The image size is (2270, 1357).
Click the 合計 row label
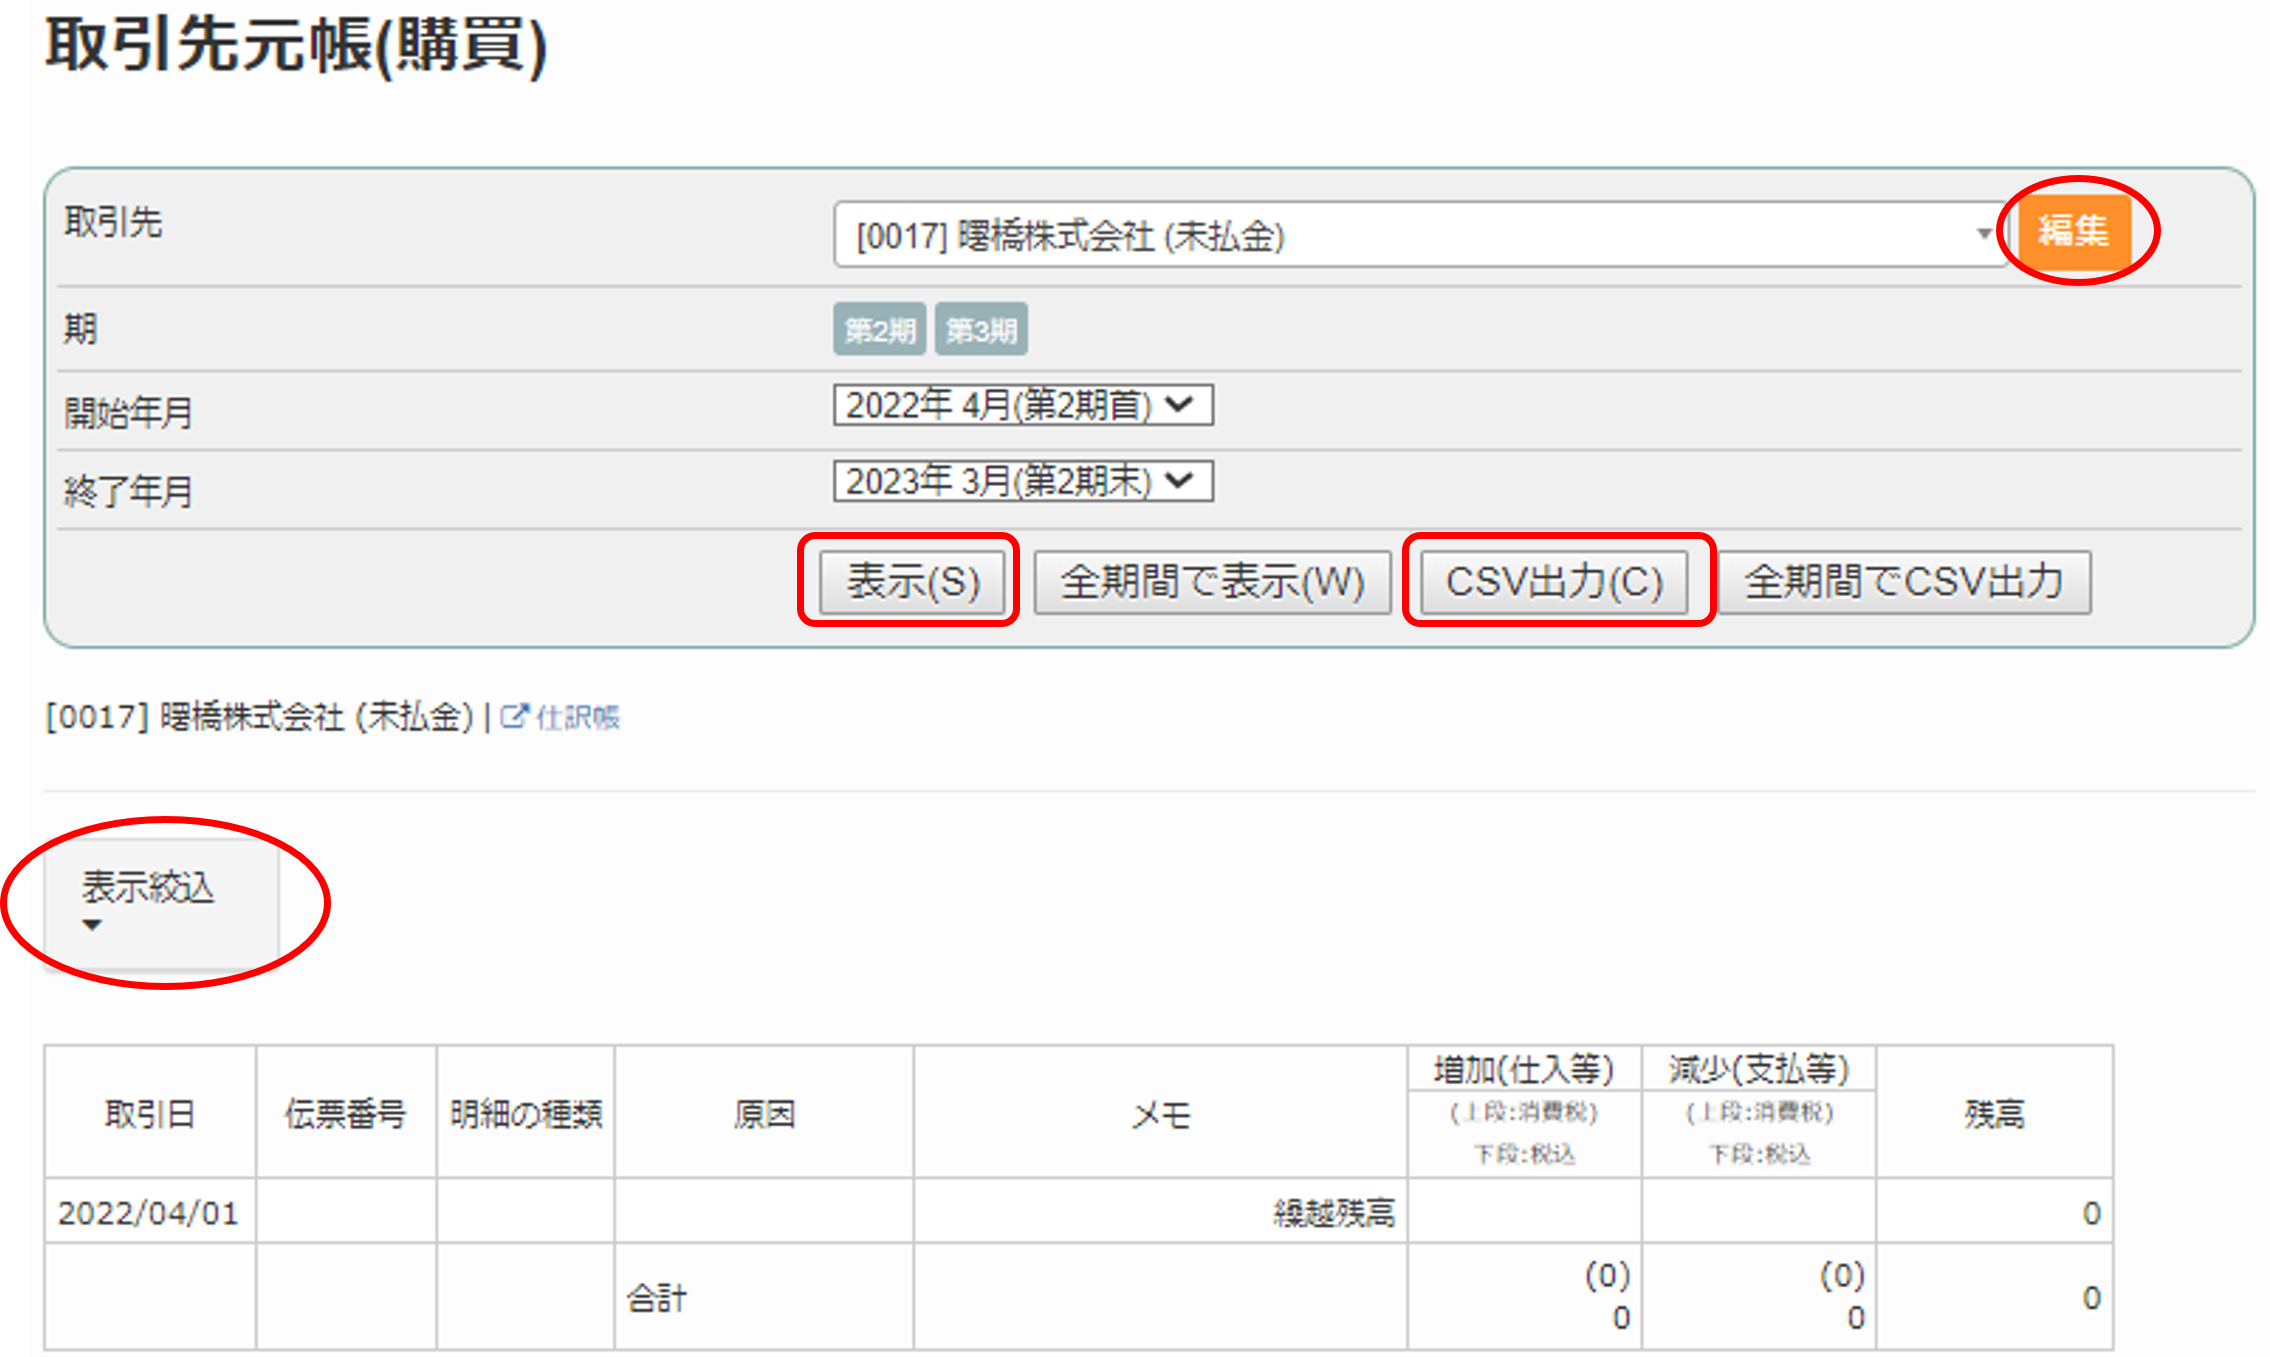[x=657, y=1298]
